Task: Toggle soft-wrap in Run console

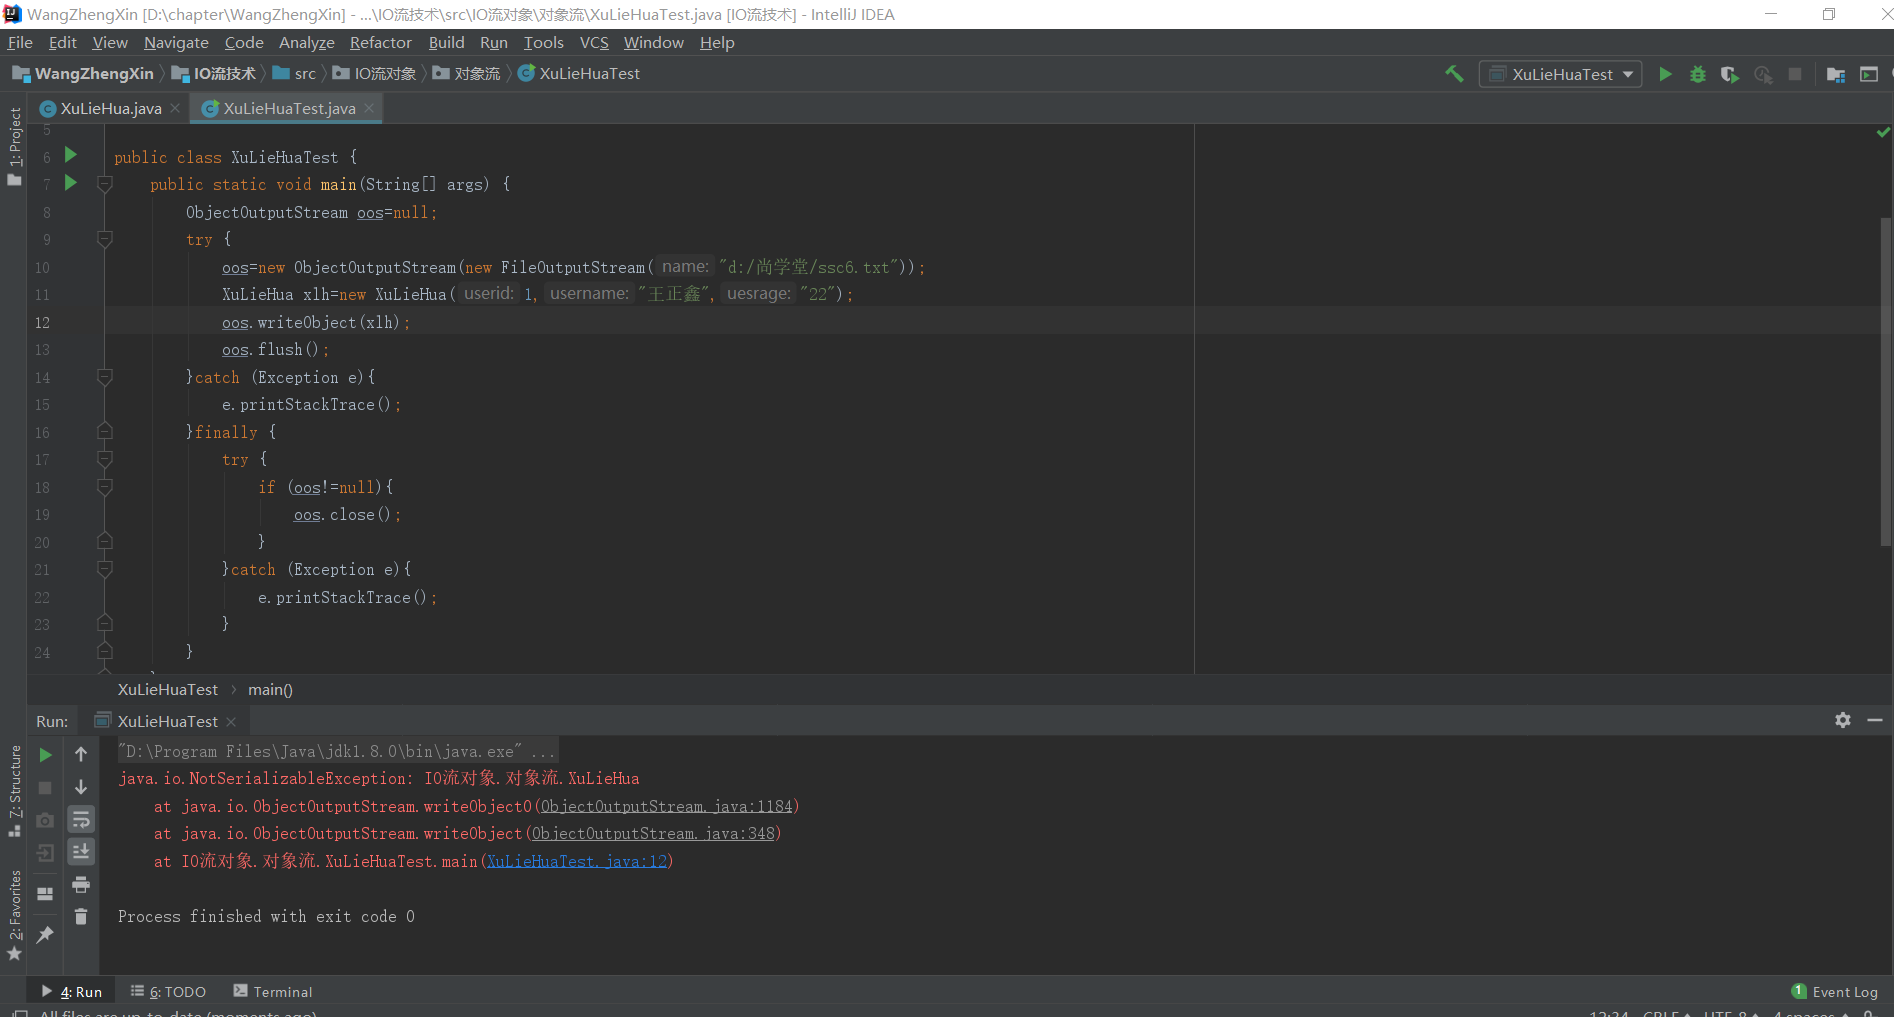Action: (x=81, y=820)
